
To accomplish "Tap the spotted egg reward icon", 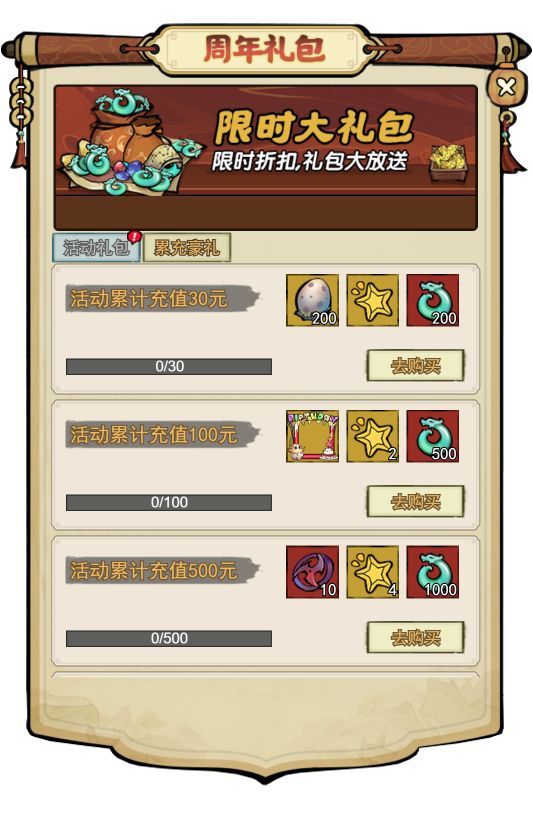I will [x=313, y=300].
